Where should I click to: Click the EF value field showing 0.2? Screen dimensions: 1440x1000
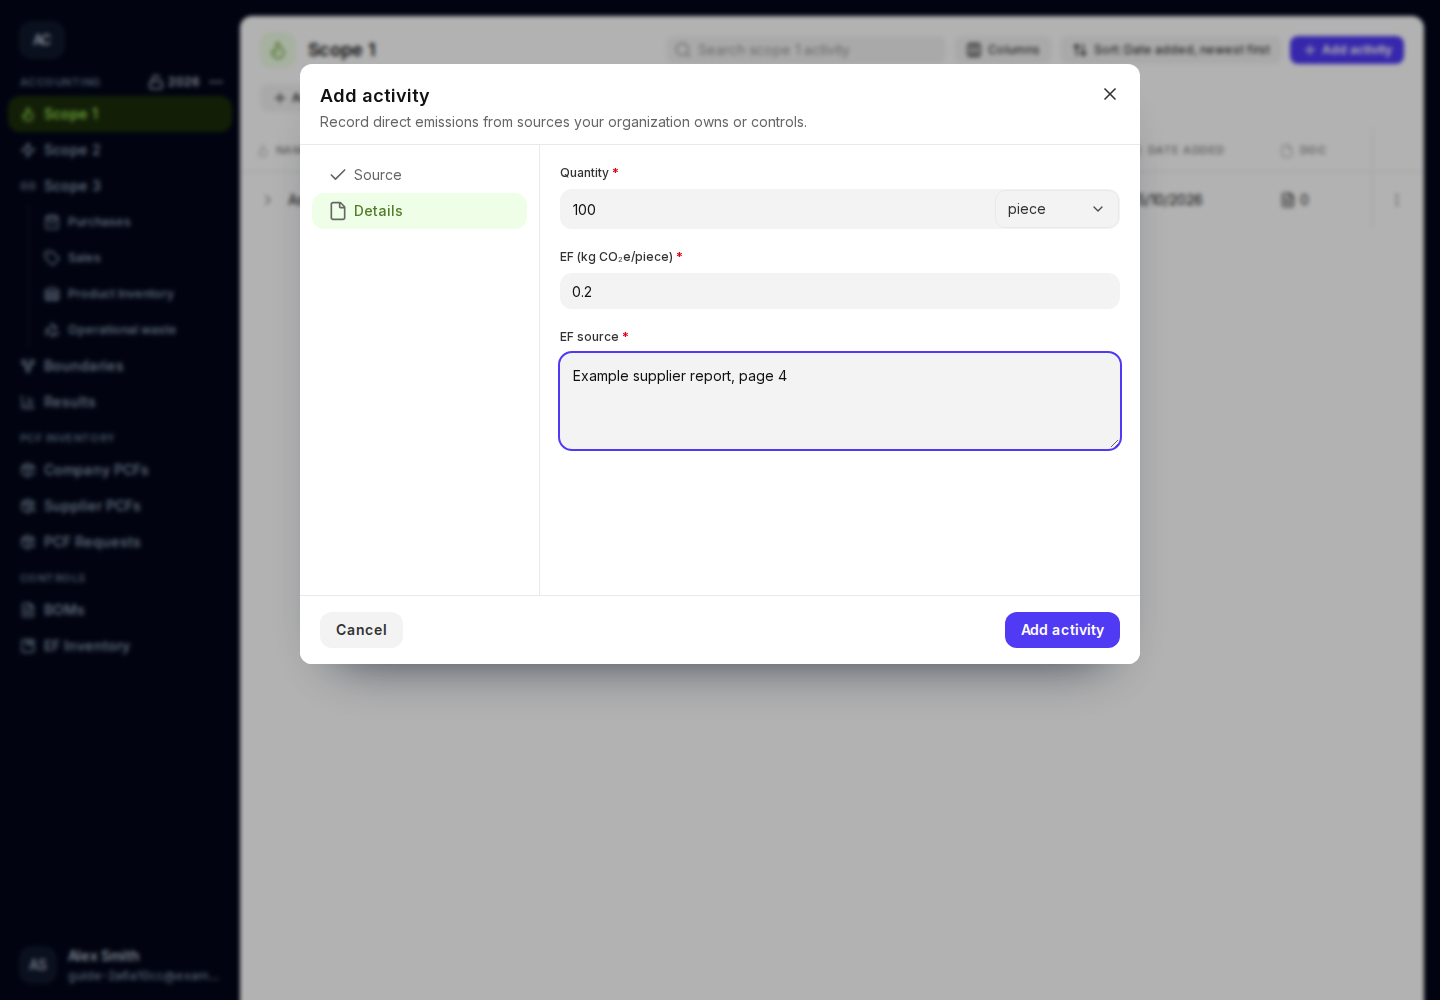(x=840, y=291)
